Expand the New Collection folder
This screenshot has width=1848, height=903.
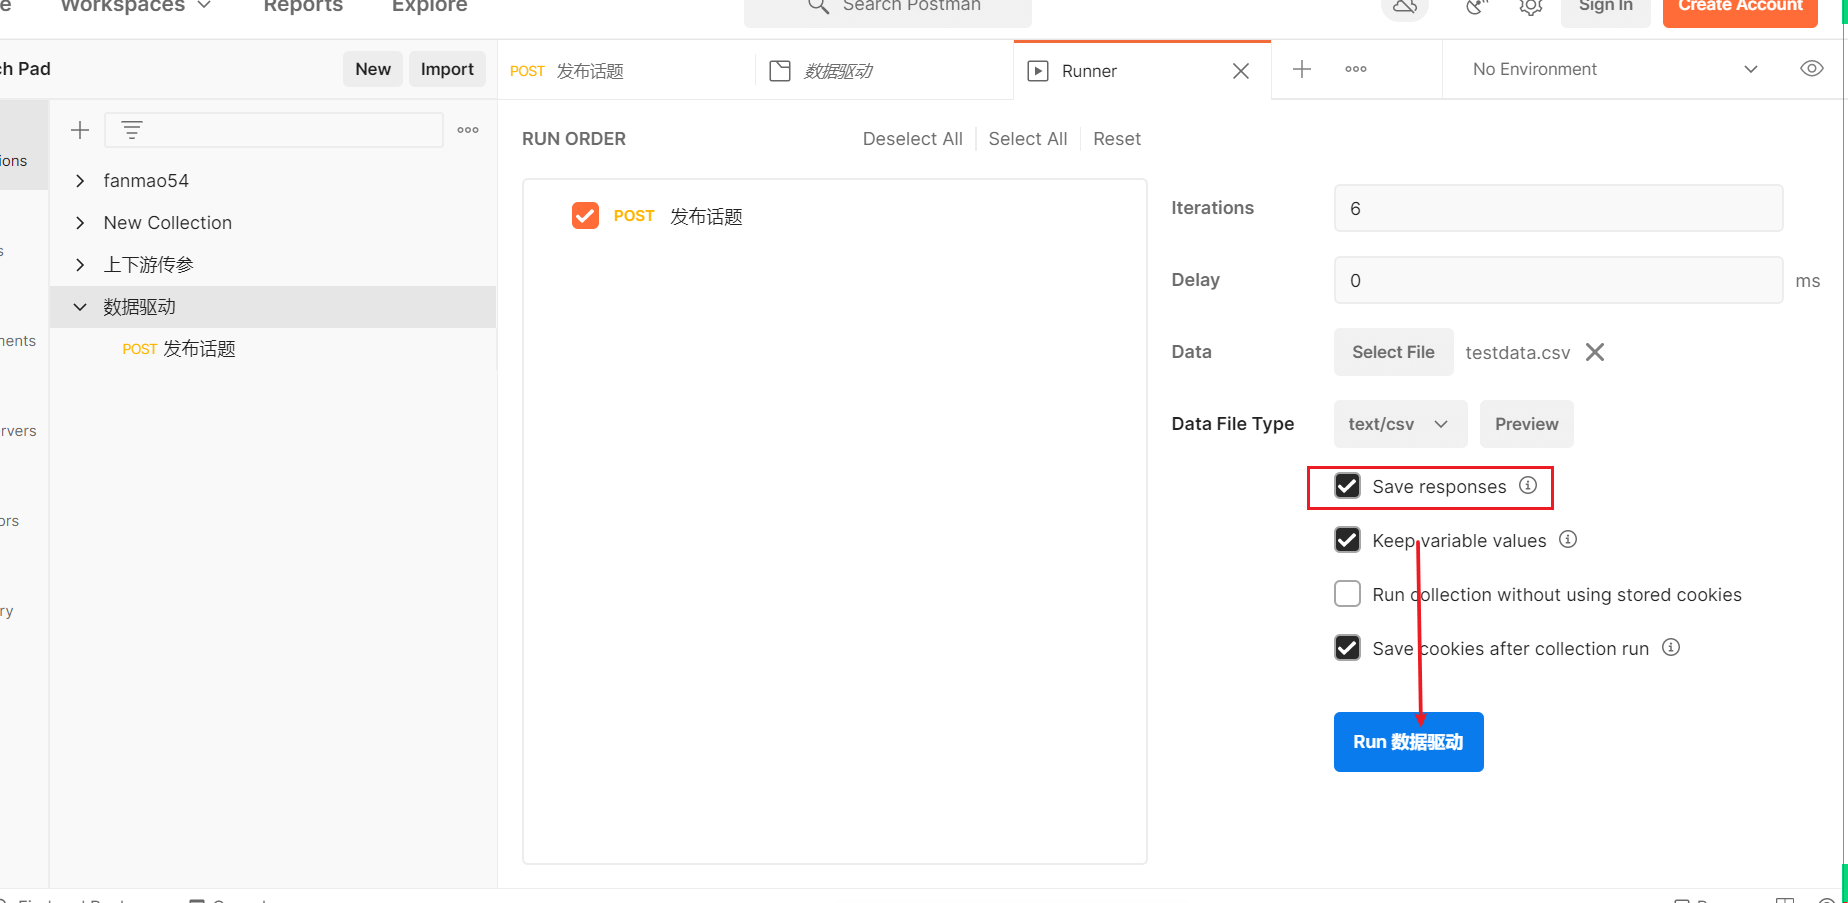click(80, 223)
